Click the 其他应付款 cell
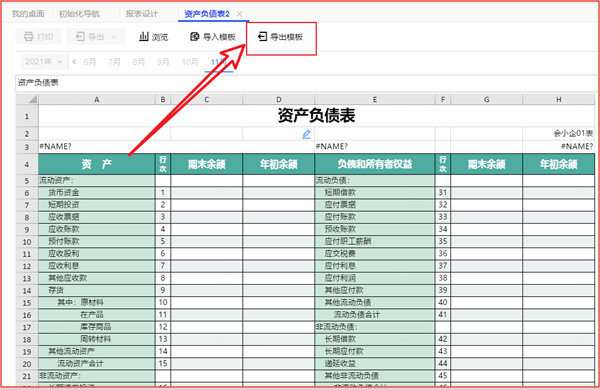The image size is (600, 389). tap(375, 290)
